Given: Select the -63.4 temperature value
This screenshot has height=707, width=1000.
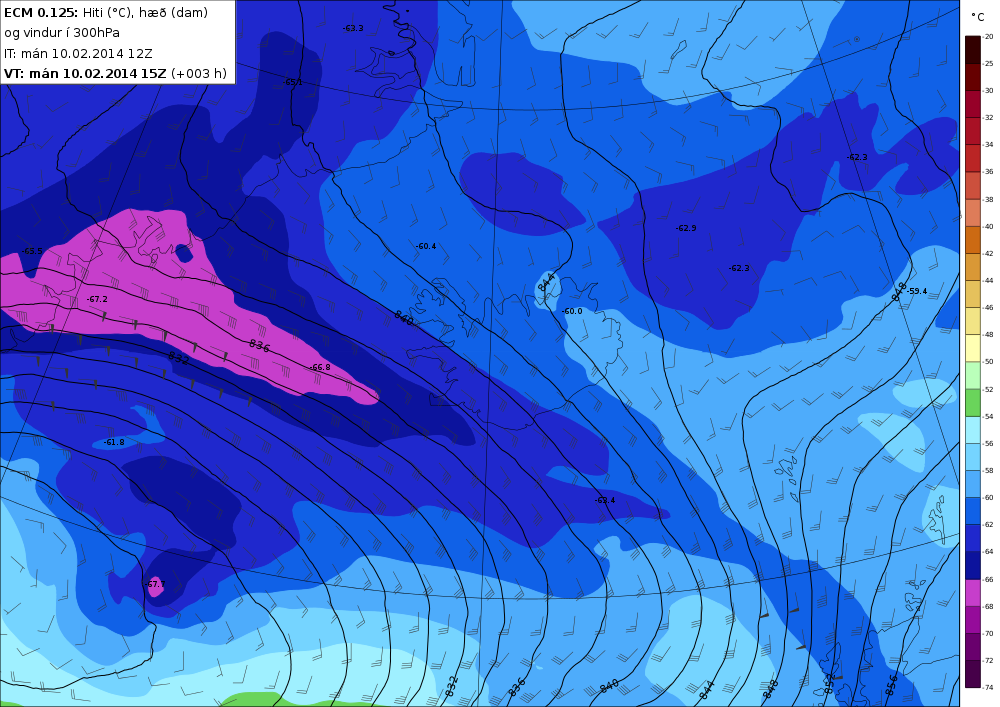Looking at the screenshot, I should point(605,500).
